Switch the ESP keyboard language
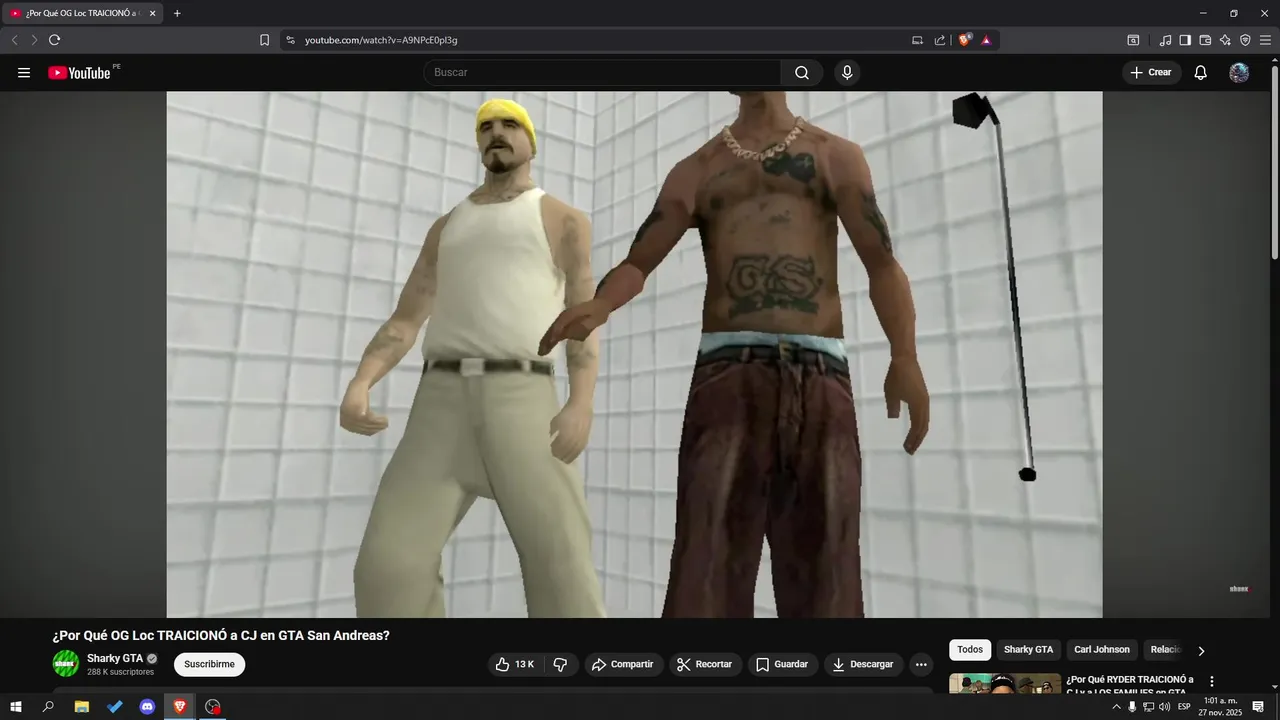The width and height of the screenshot is (1280, 720). 1184,707
